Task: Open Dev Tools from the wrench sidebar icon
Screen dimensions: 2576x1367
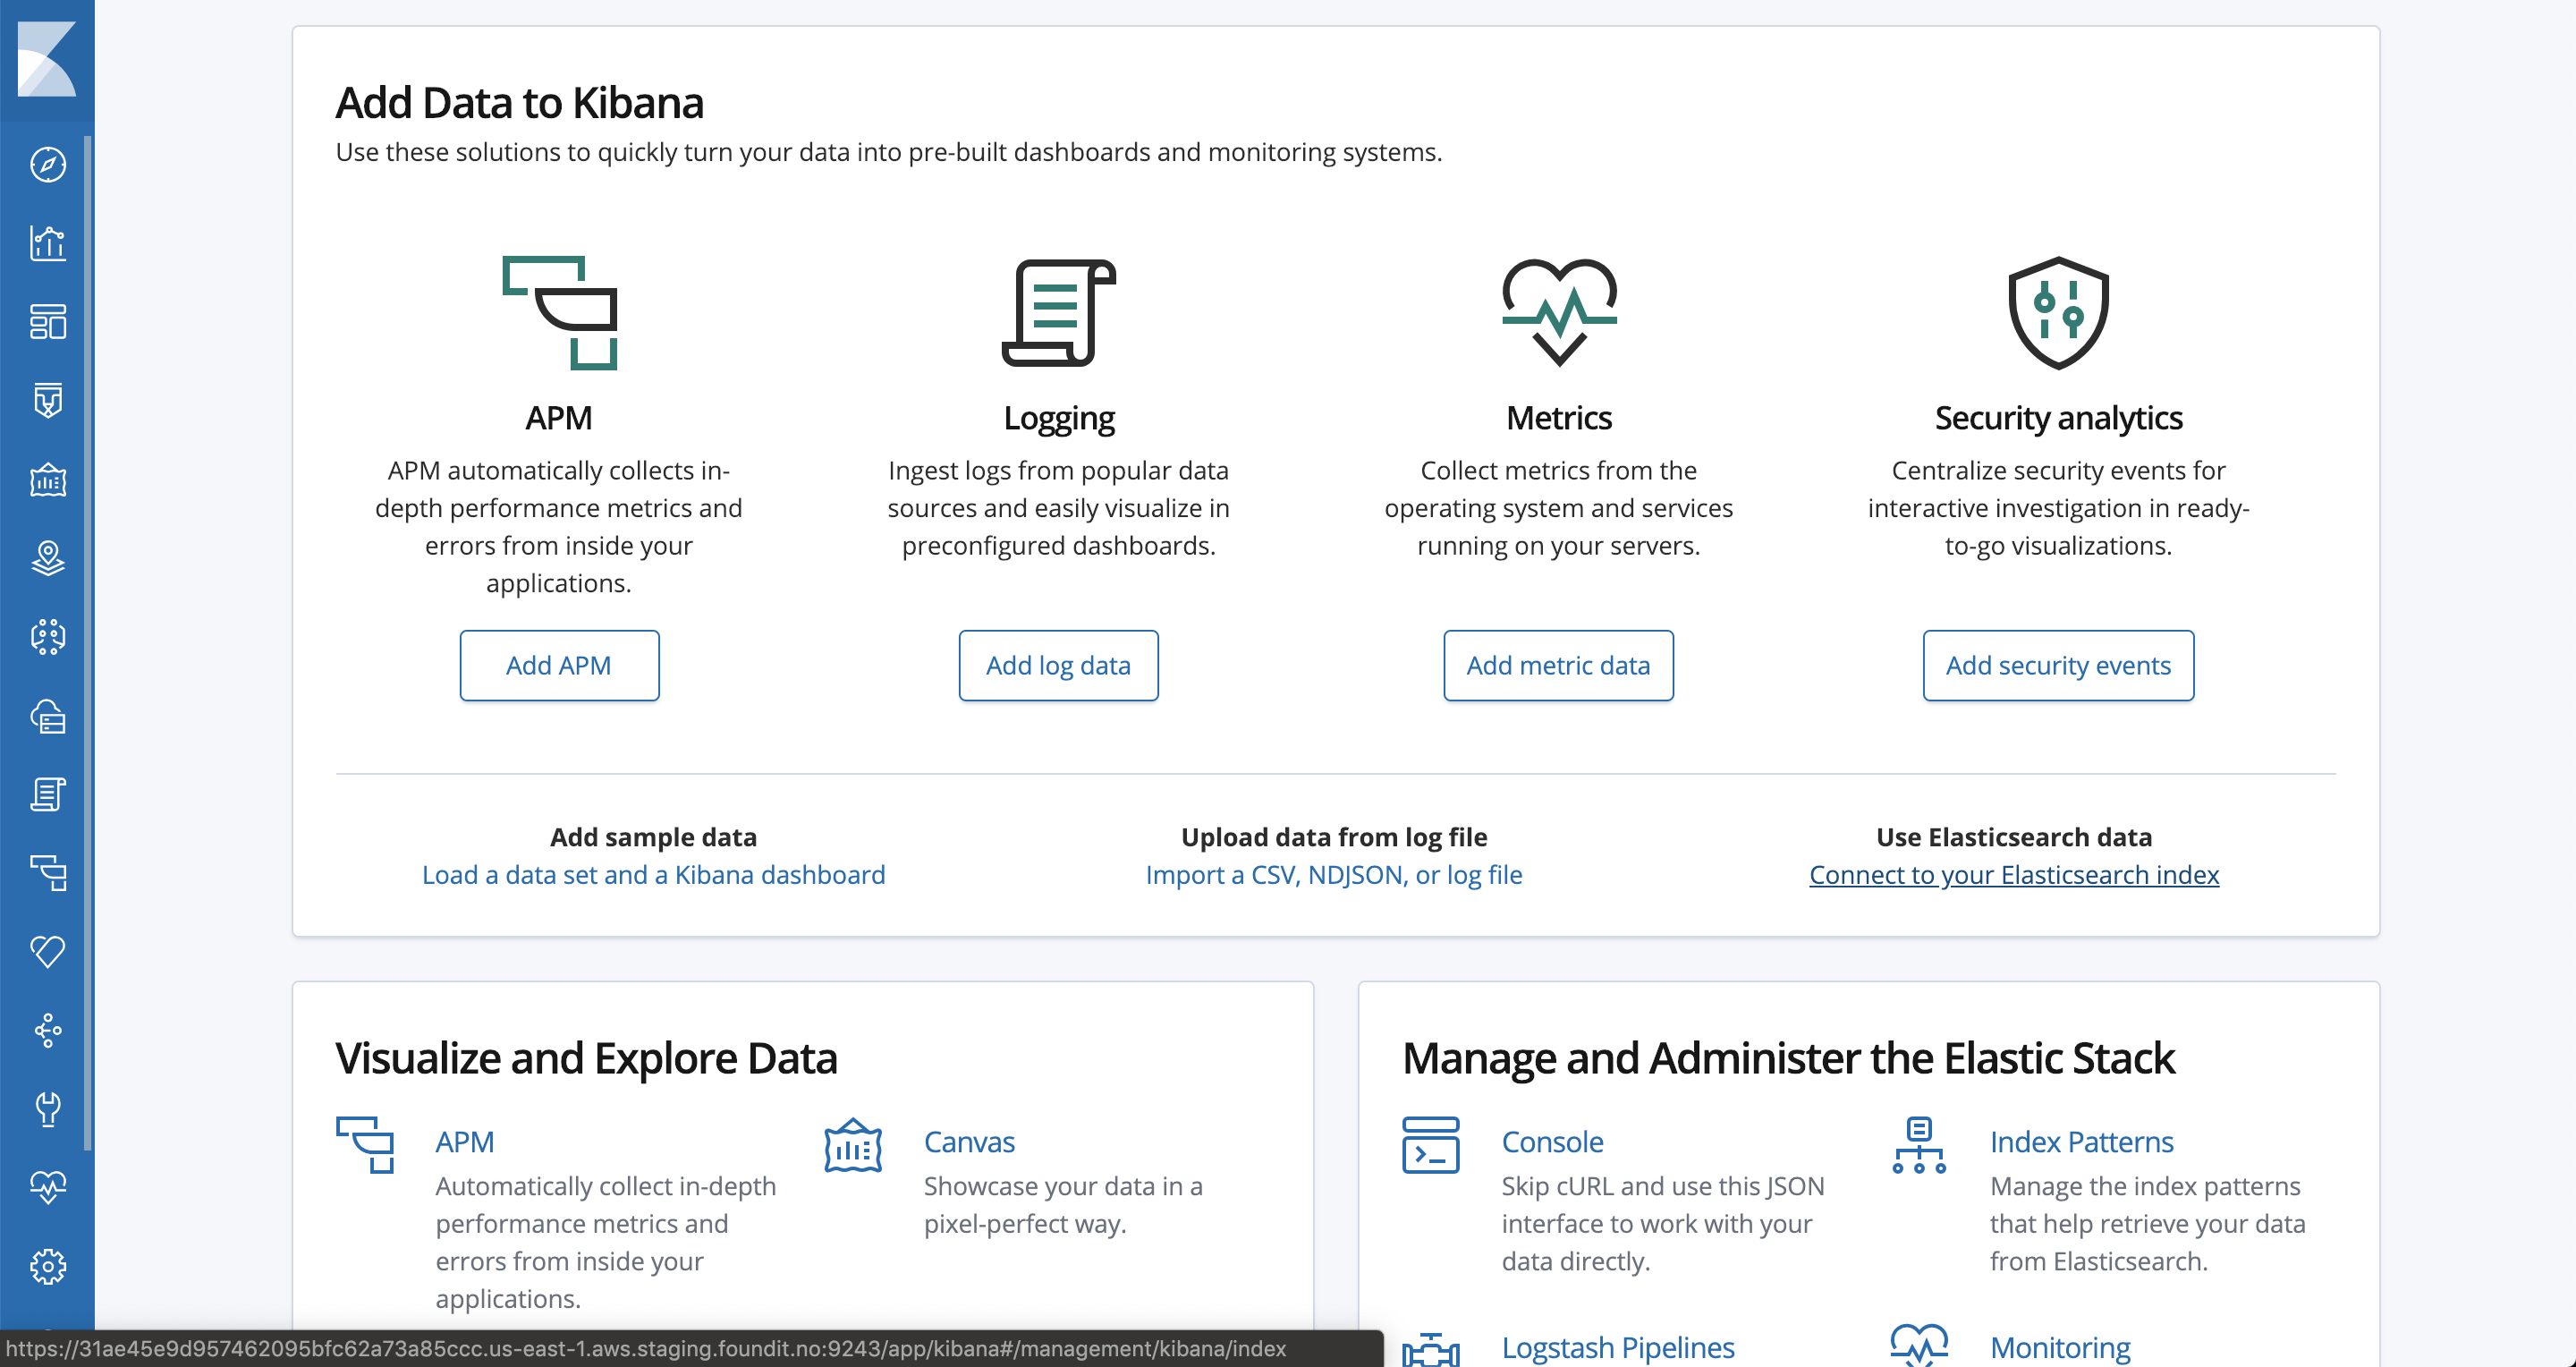Action: point(47,1108)
